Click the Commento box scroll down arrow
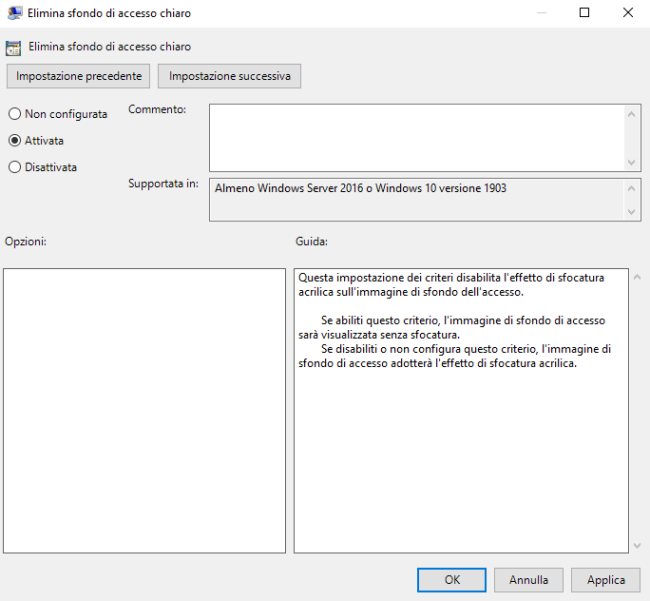This screenshot has height=601, width=650. pyautogui.click(x=632, y=162)
